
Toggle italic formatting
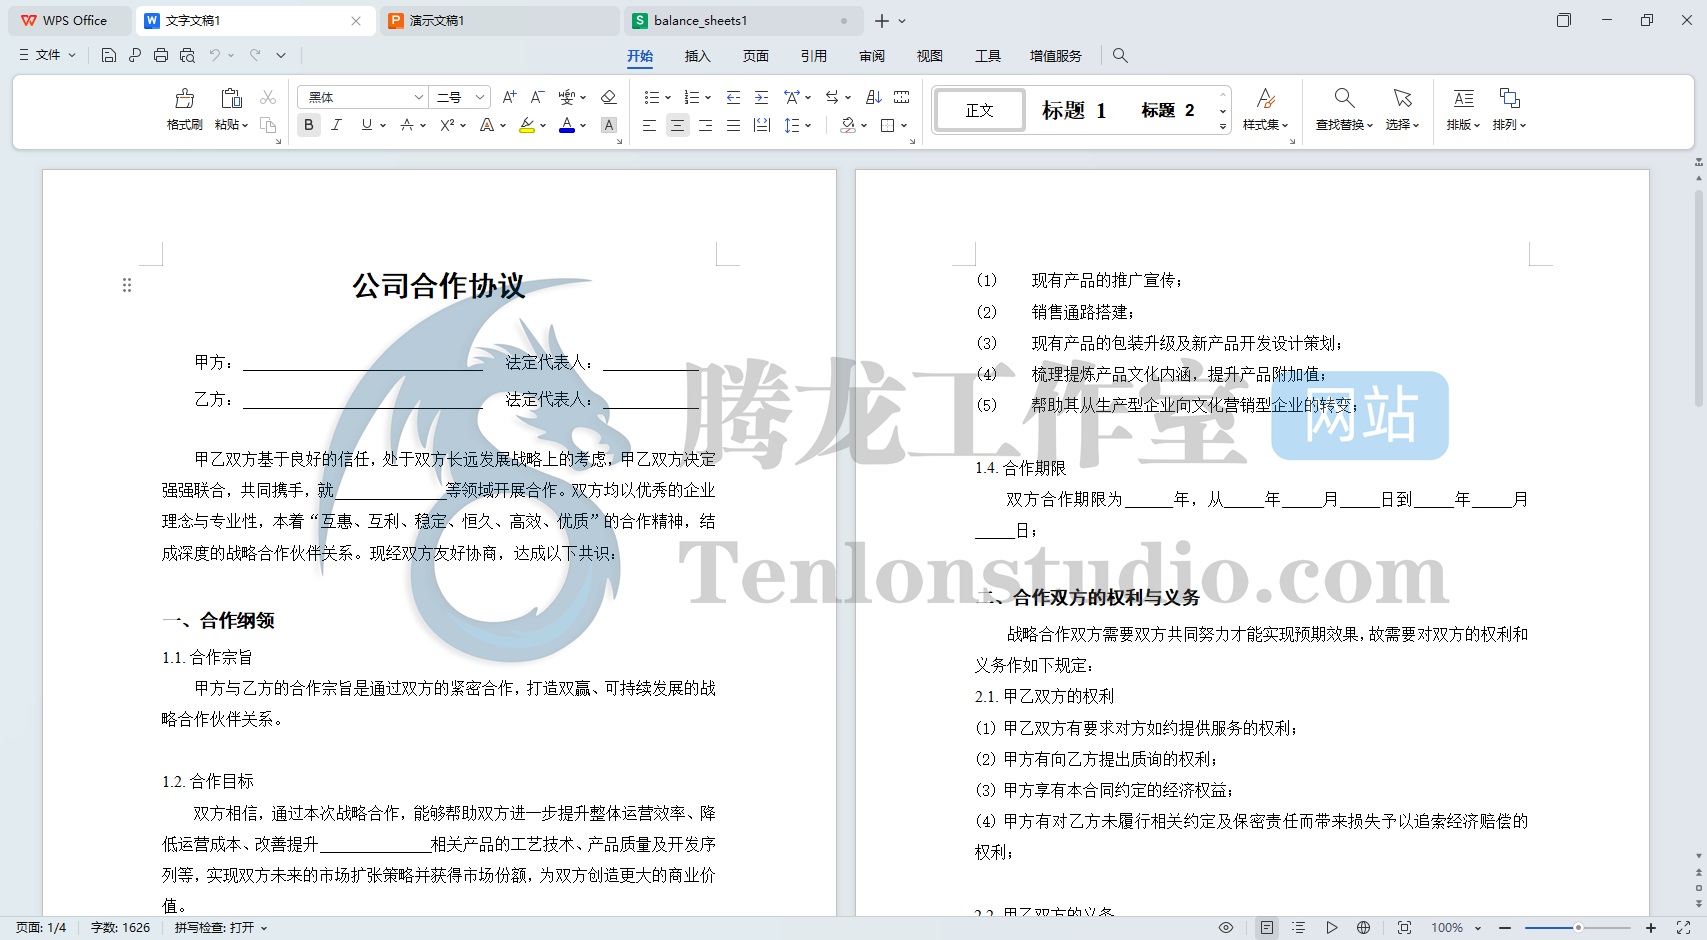(x=337, y=125)
